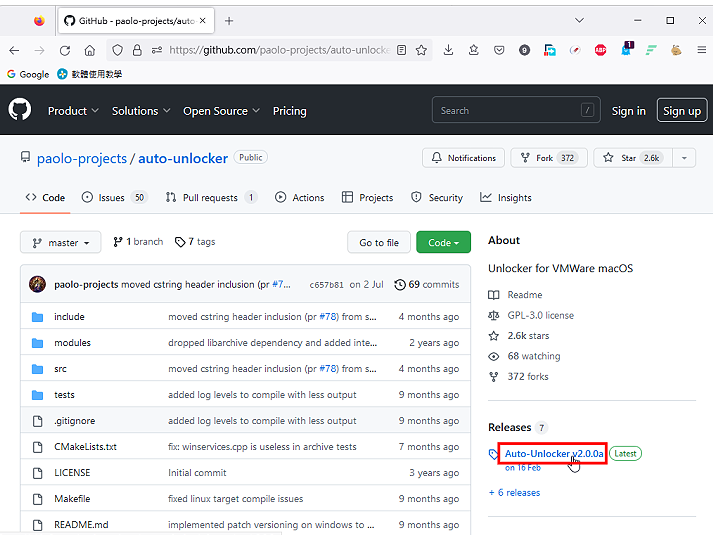Switch to the Pull requests tab
The image size is (713, 535).
(211, 197)
